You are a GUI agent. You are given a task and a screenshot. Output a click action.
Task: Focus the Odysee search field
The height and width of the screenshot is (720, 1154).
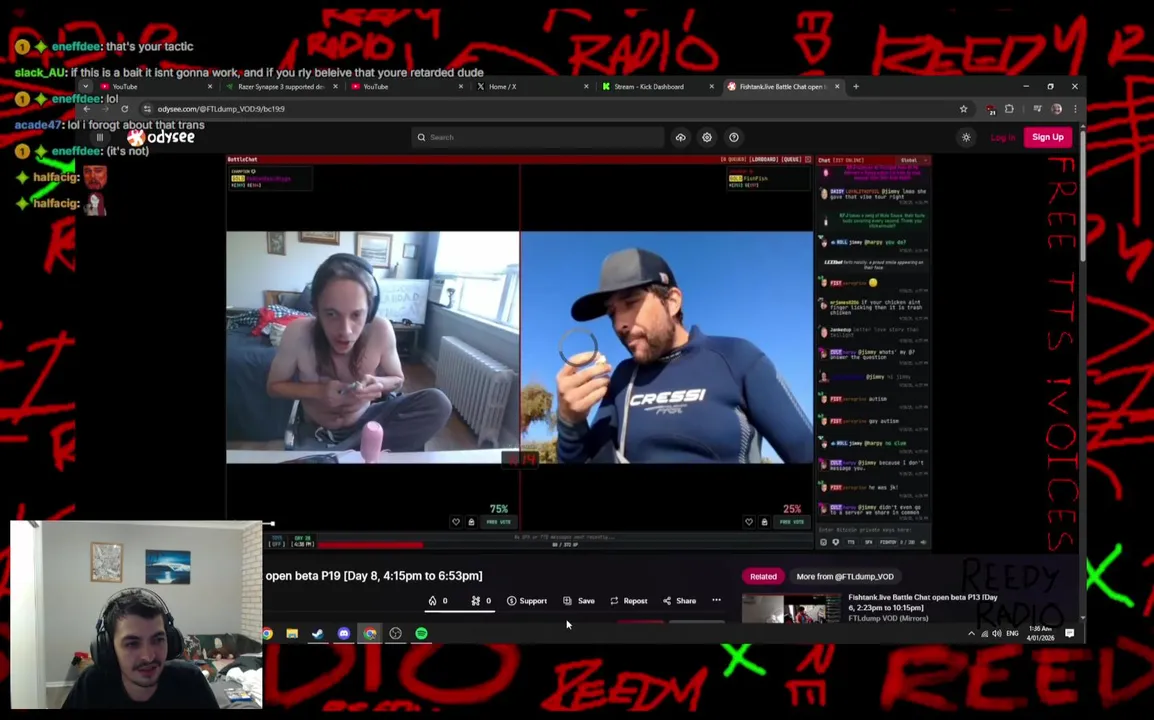click(x=537, y=138)
